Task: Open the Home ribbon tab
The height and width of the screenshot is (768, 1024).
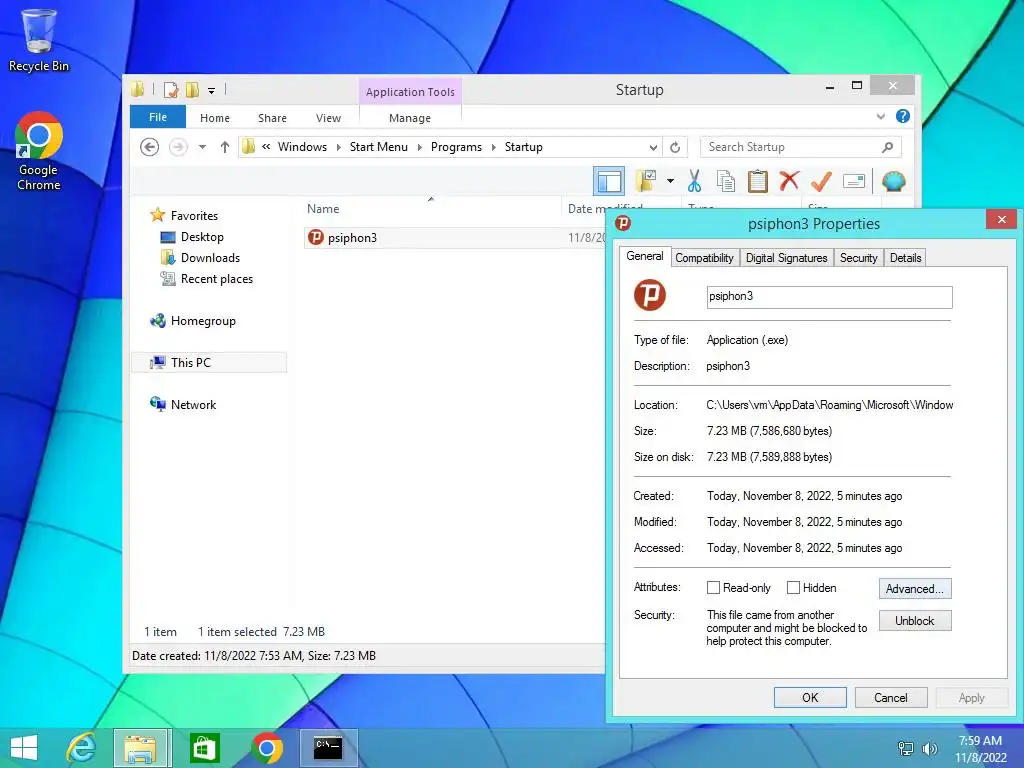Action: click(215, 118)
